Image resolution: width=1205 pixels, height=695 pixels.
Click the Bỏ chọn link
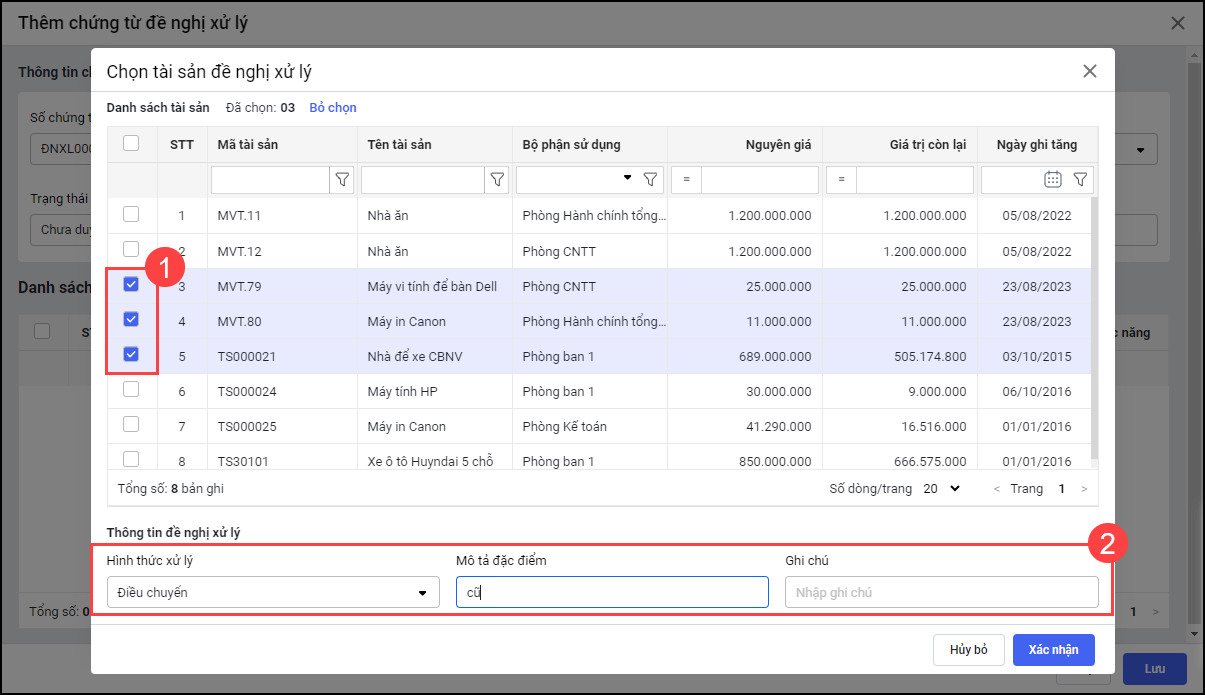click(332, 108)
